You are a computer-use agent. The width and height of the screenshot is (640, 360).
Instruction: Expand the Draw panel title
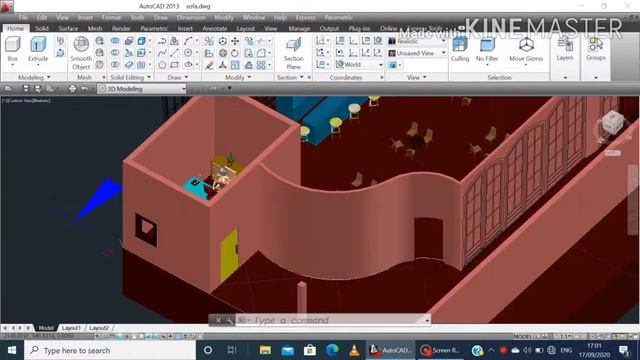point(178,77)
